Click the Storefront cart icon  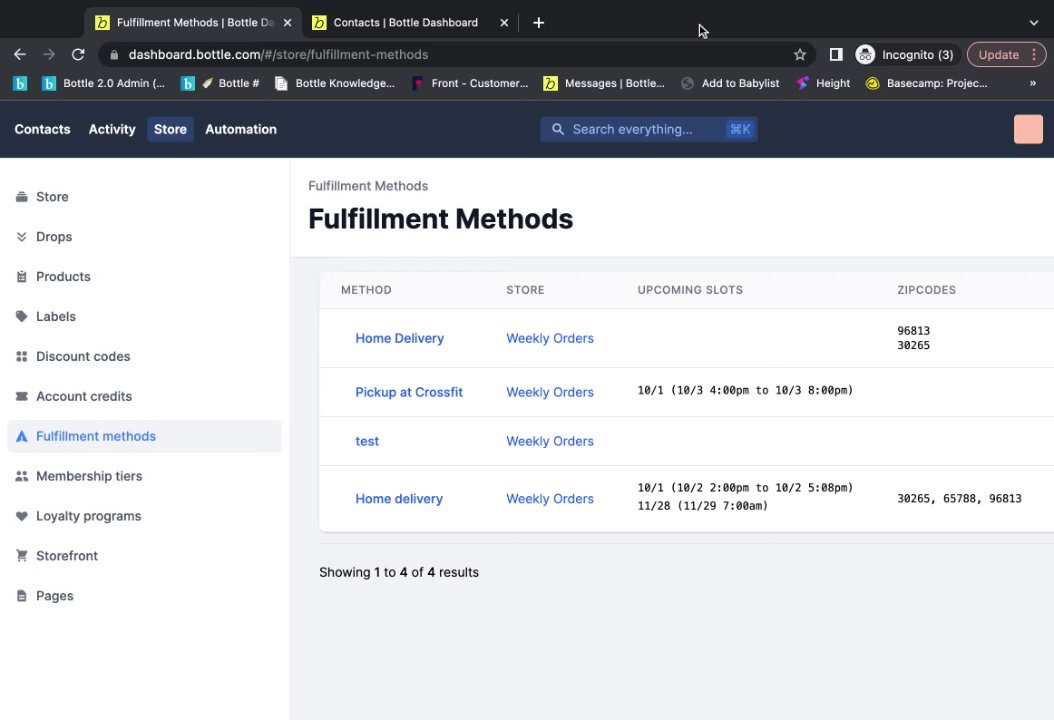[x=22, y=556]
